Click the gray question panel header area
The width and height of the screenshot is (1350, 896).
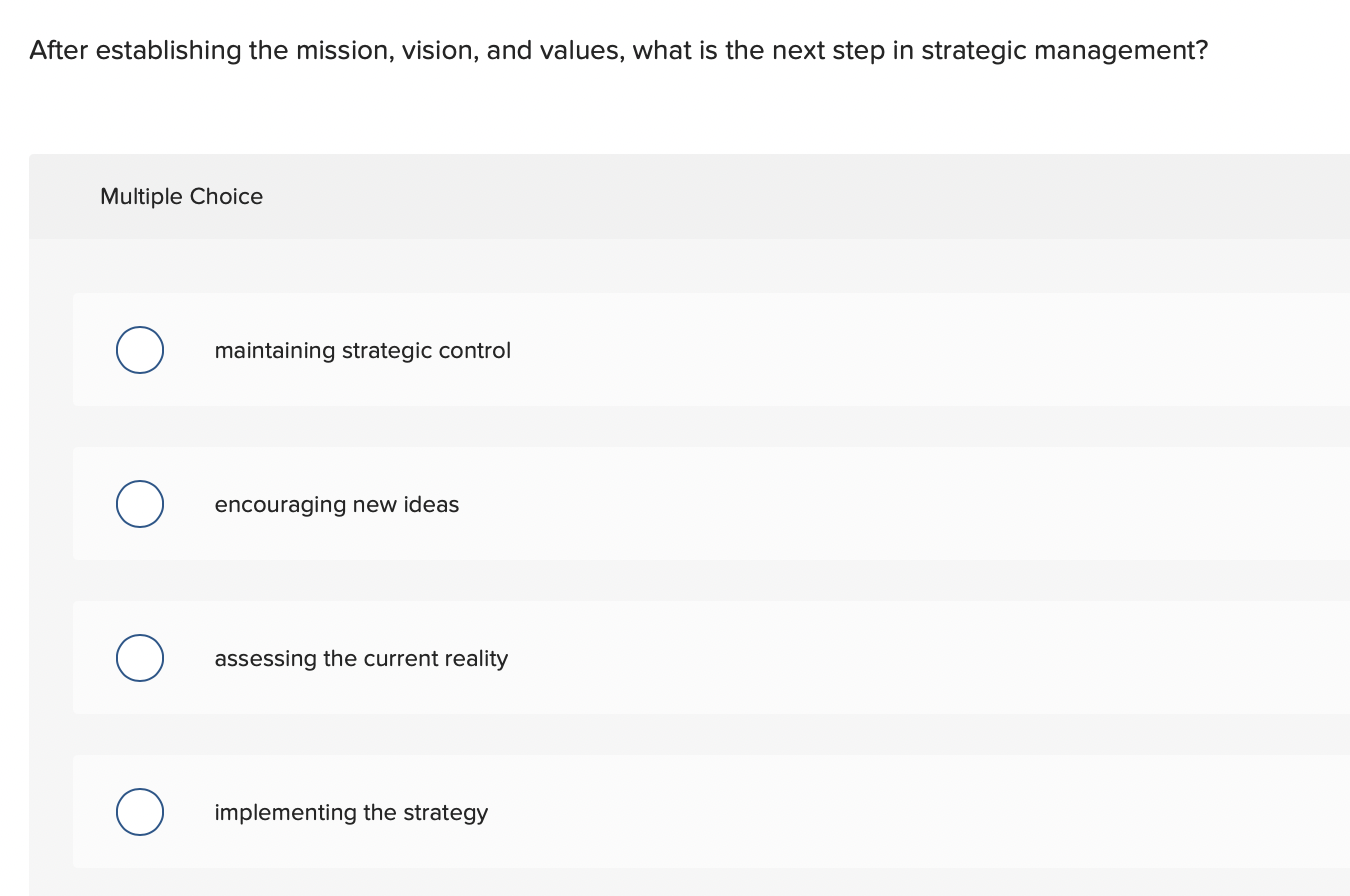click(x=689, y=196)
